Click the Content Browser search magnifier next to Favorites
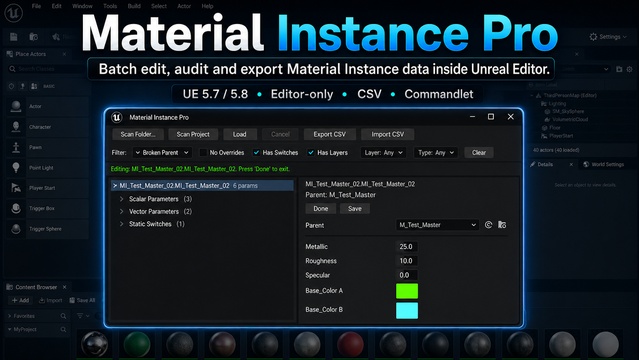 pyautogui.click(x=63, y=316)
